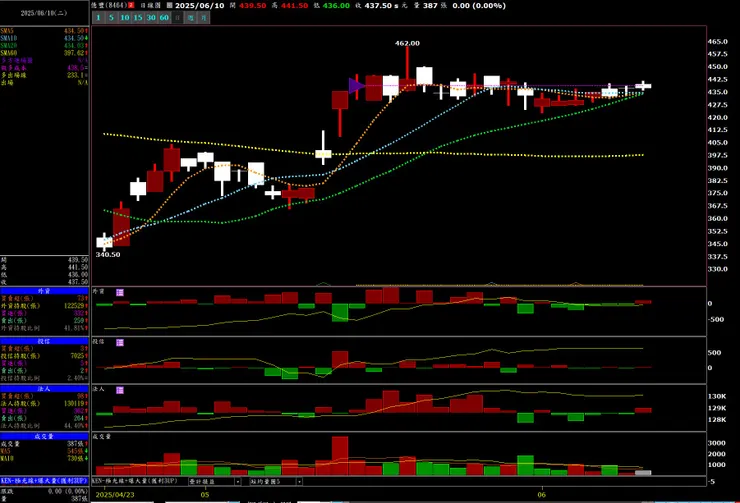The image size is (740, 503).
Task: Select the 60-minute timeframe button
Action: (x=164, y=17)
